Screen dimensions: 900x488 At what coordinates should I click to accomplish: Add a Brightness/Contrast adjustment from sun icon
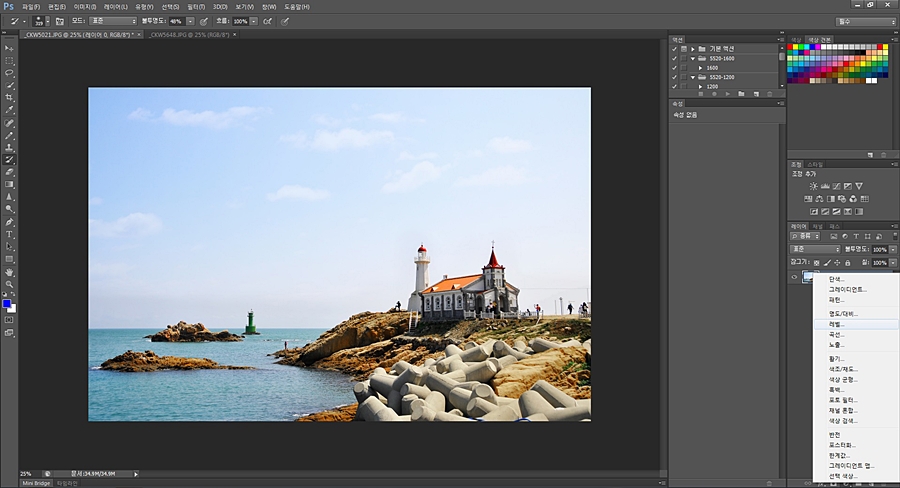coord(813,186)
